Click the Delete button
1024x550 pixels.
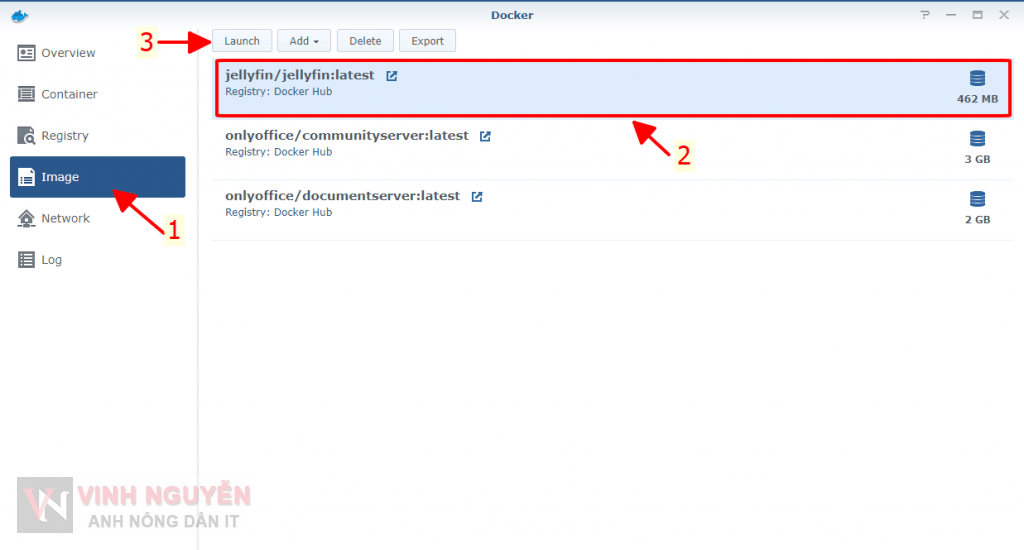coord(365,41)
